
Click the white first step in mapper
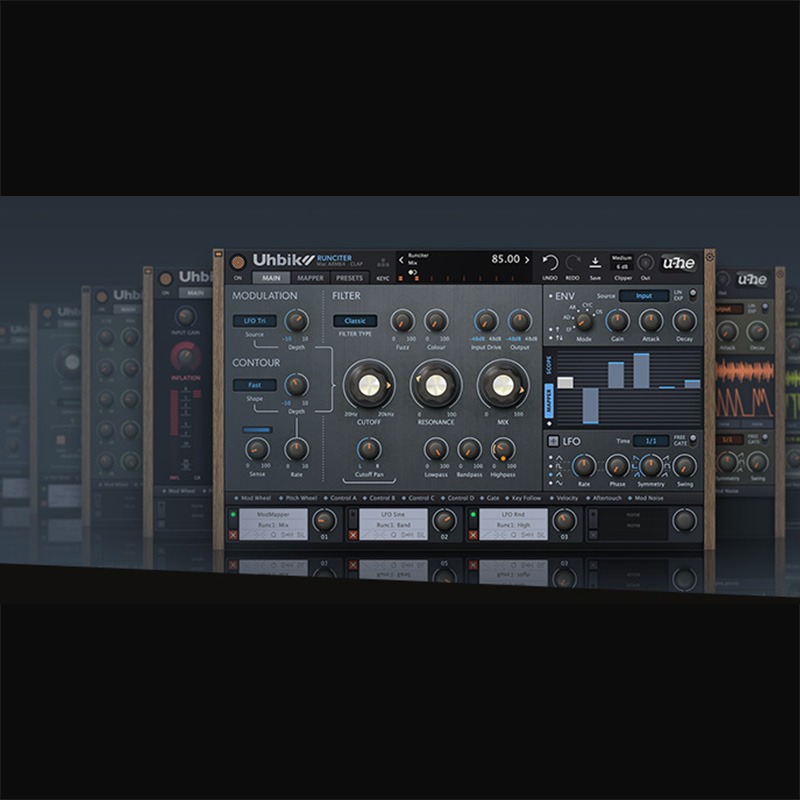565,383
